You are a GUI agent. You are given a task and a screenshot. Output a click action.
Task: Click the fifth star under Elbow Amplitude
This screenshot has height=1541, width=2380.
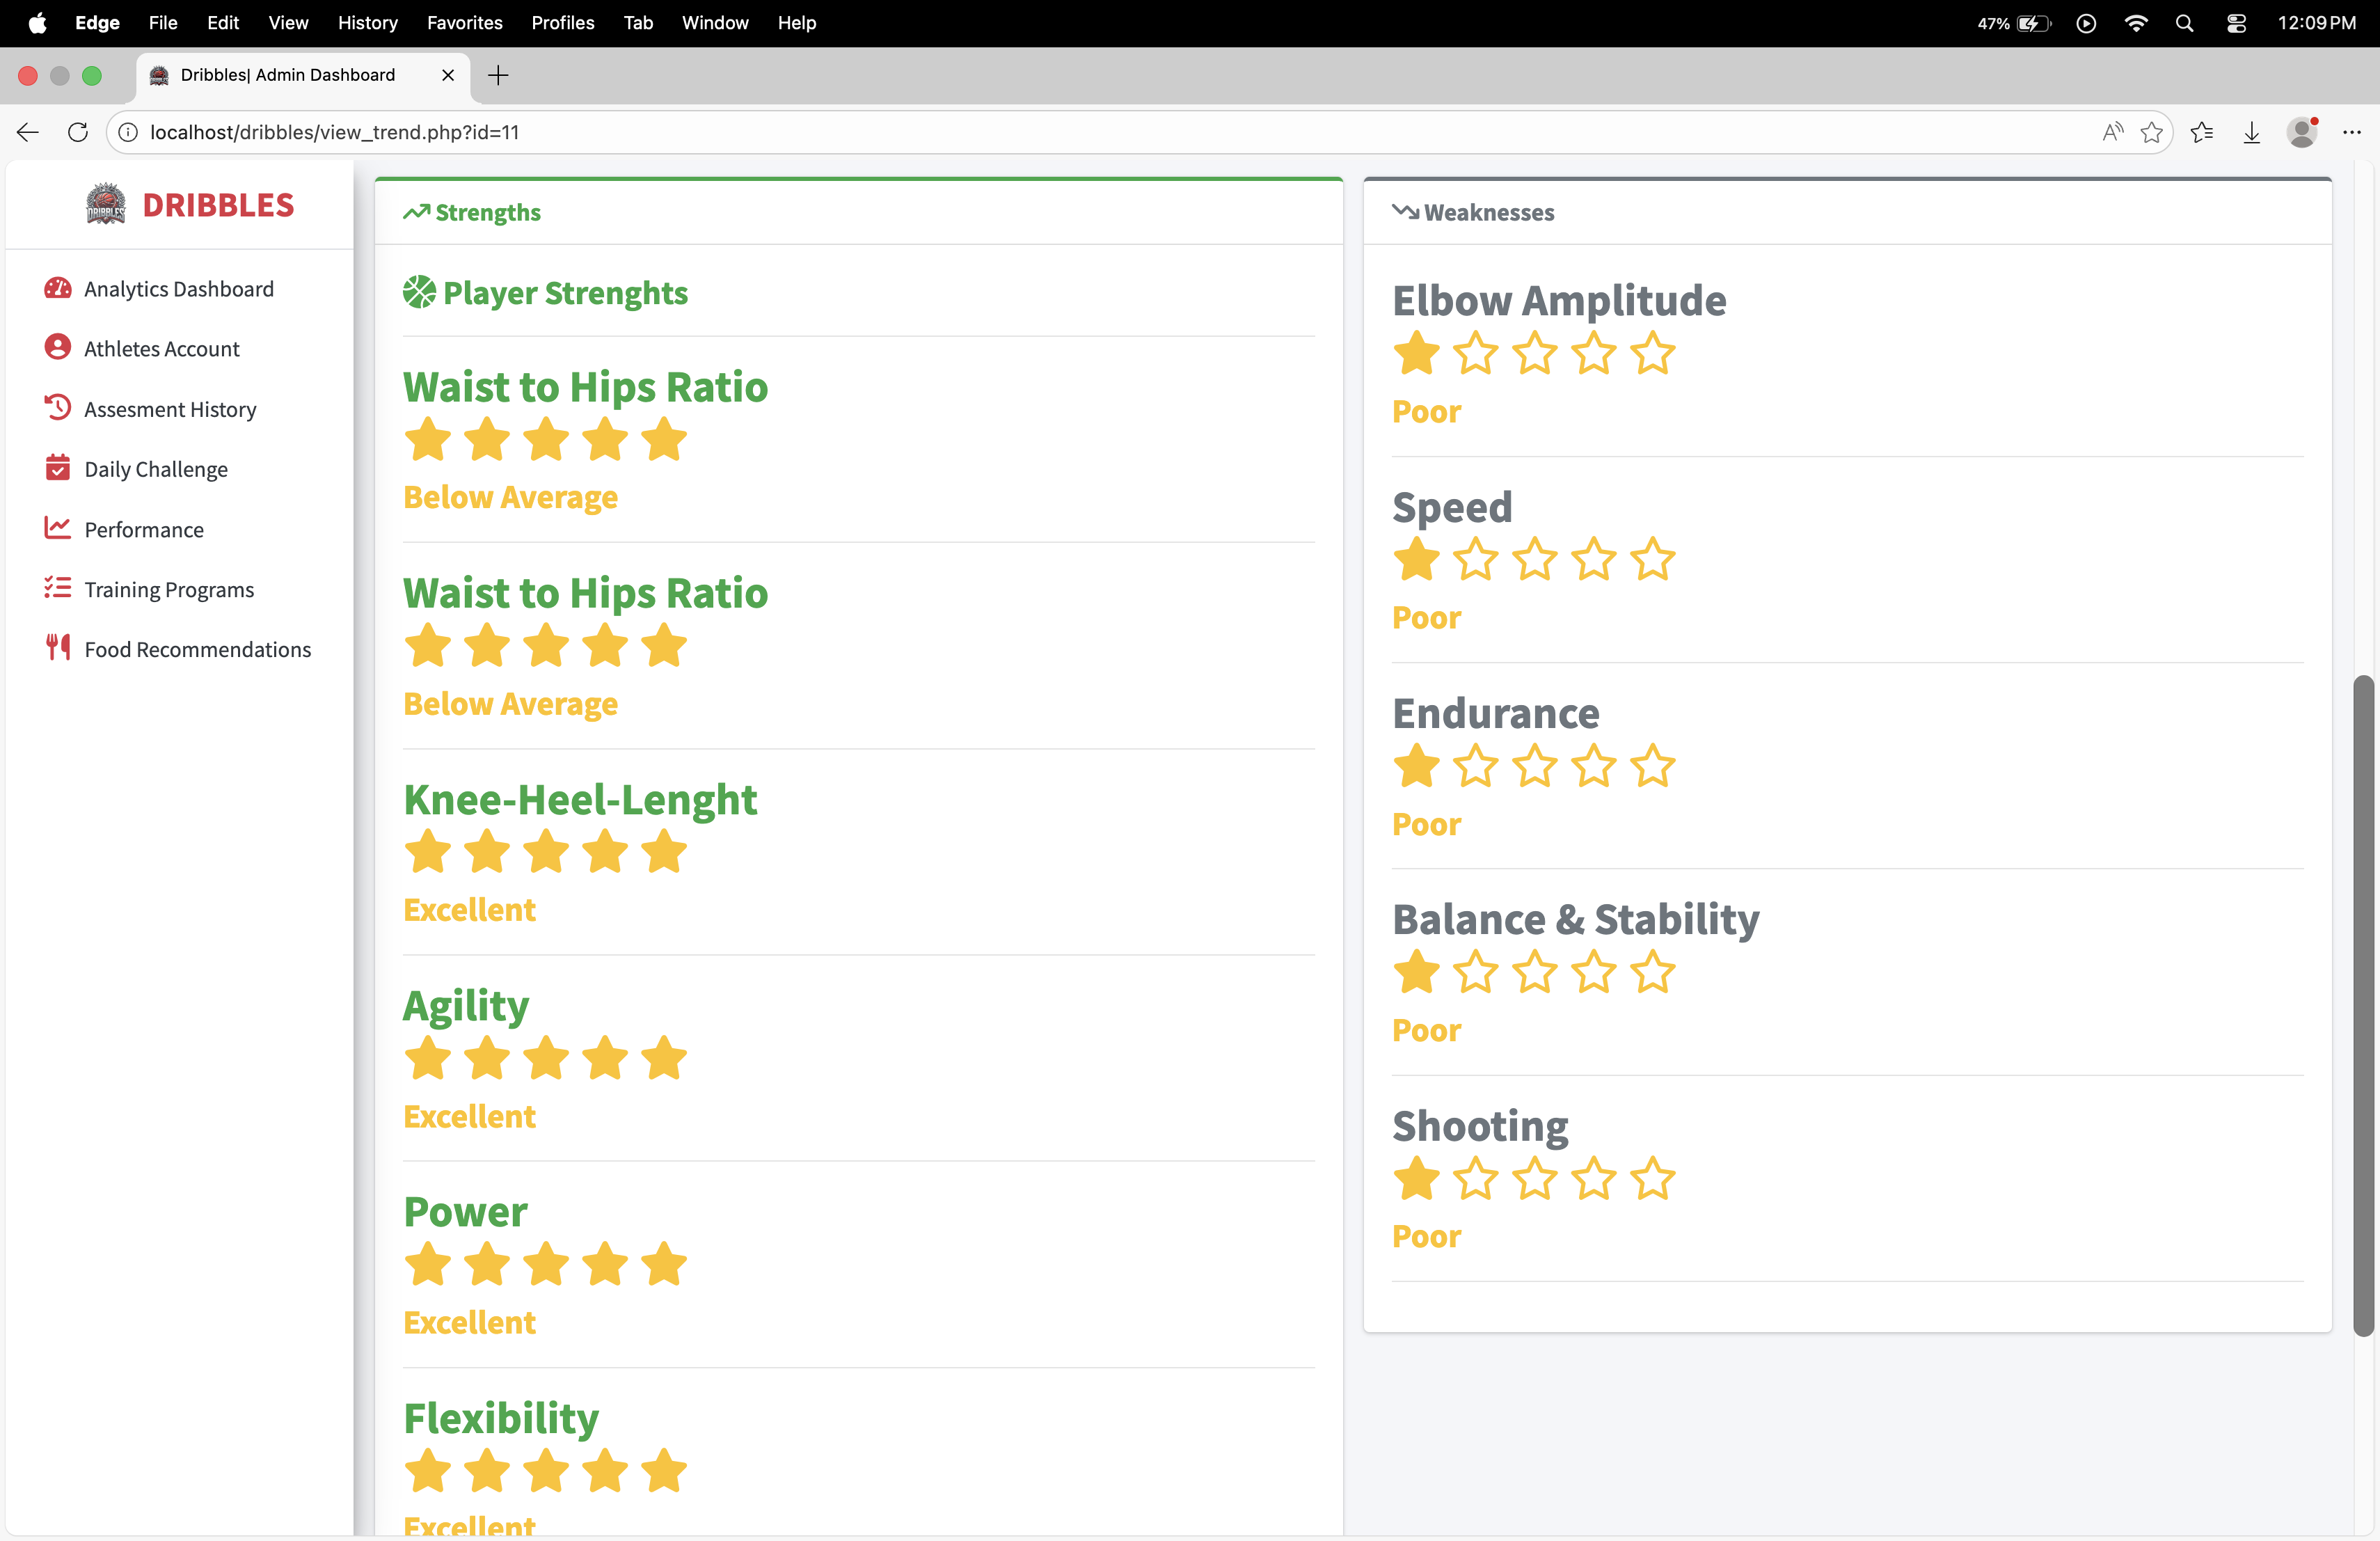(x=1652, y=354)
